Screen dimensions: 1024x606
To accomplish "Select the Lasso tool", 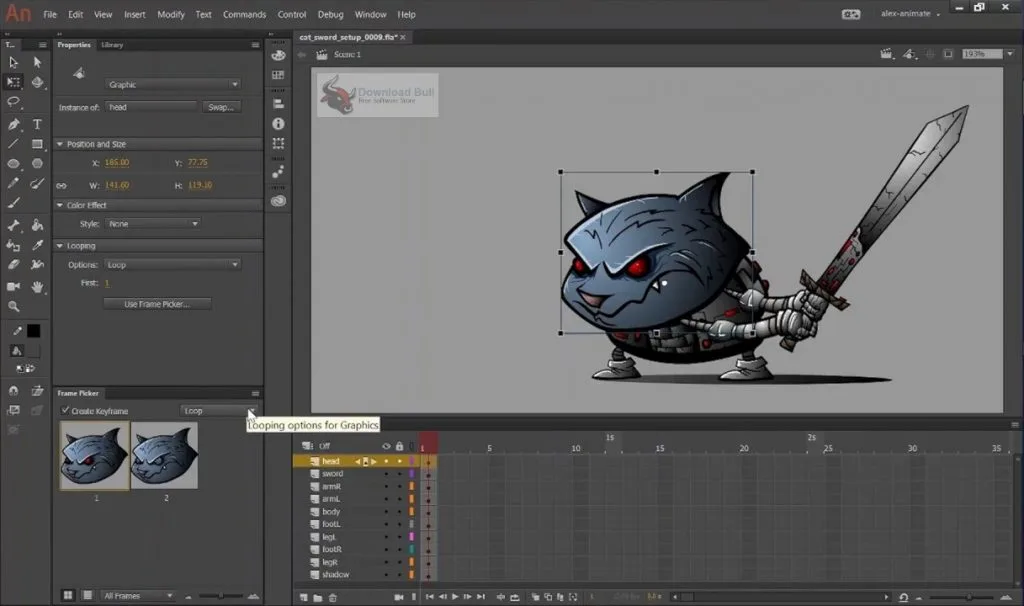I will 14,102.
